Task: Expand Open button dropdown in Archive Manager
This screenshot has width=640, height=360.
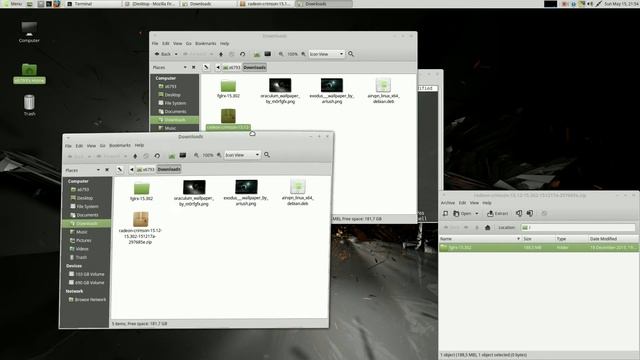Action: coord(476,213)
